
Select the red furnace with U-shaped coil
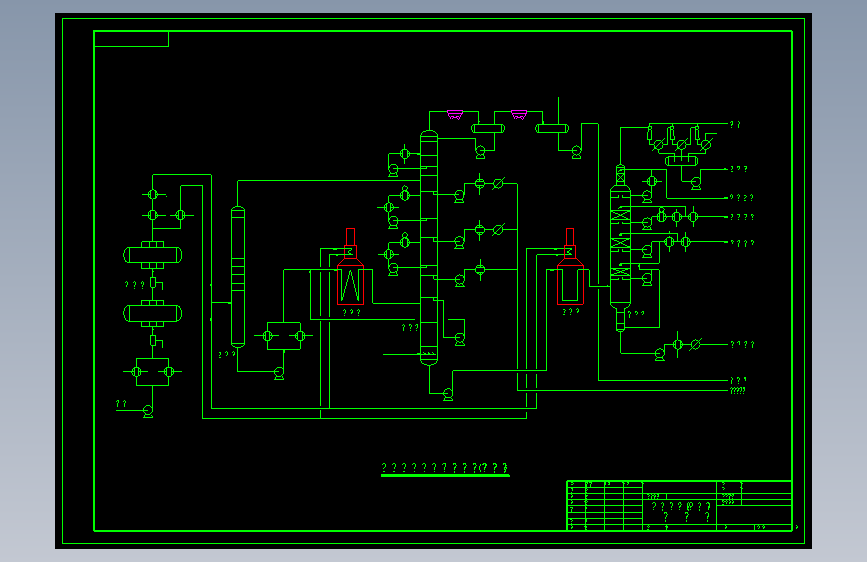point(570,267)
